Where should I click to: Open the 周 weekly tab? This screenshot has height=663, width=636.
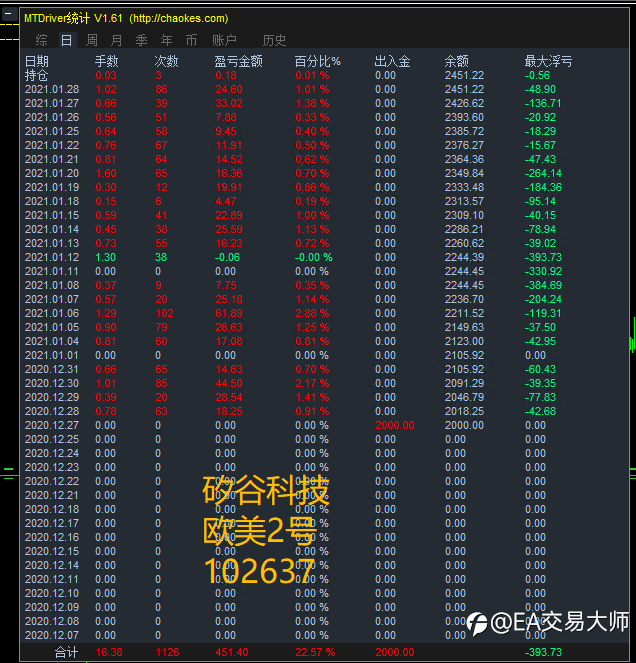coord(91,40)
